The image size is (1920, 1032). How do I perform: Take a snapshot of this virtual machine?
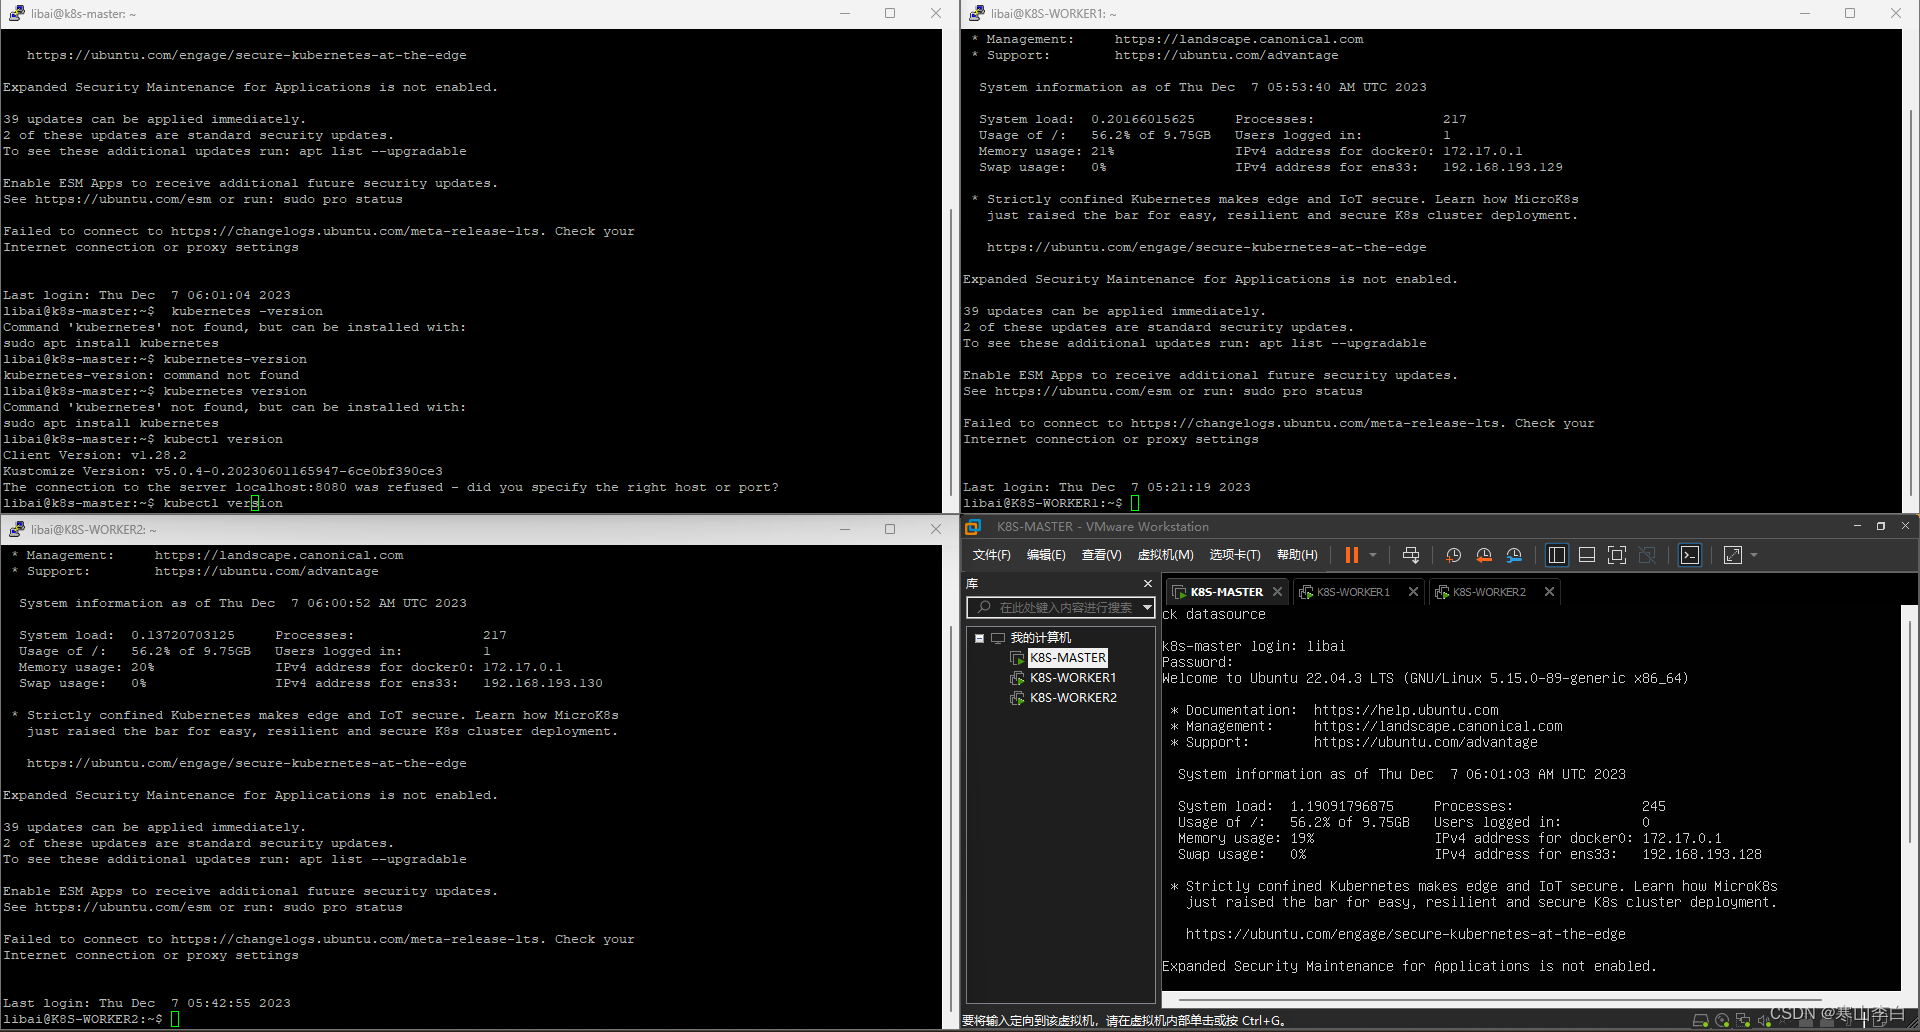(1453, 555)
